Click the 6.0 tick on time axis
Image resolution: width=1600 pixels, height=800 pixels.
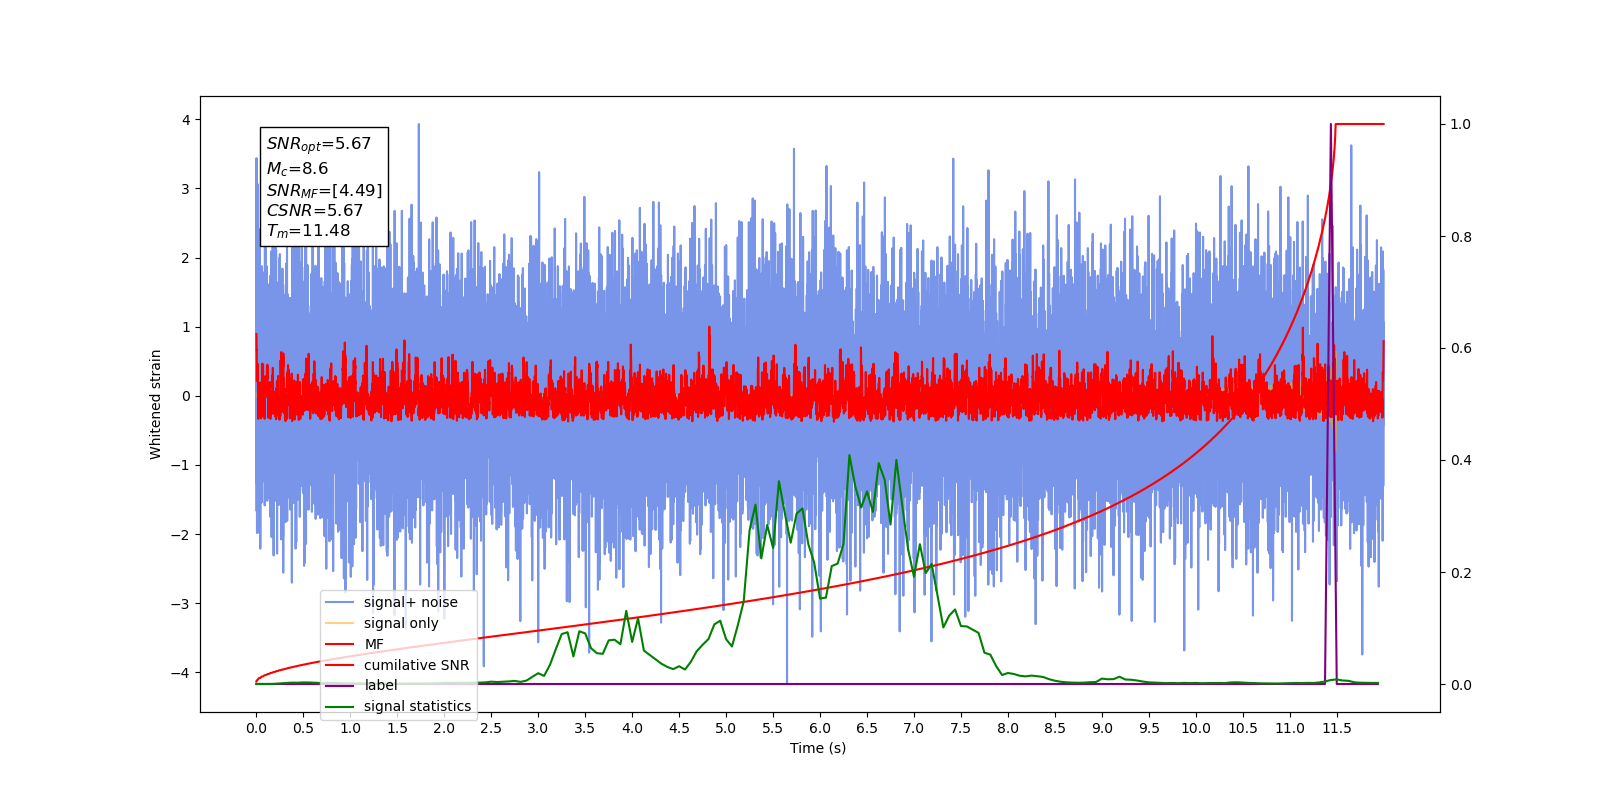[820, 728]
